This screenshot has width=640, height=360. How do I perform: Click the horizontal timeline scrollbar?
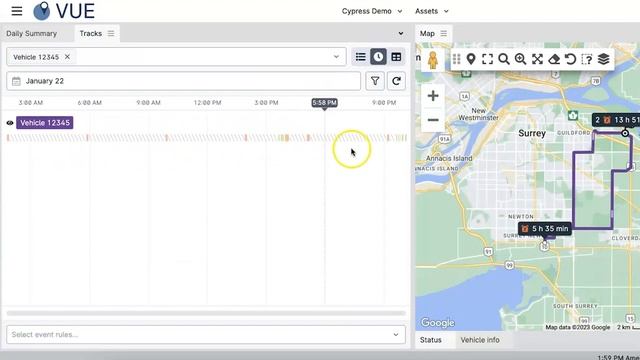coord(206,313)
